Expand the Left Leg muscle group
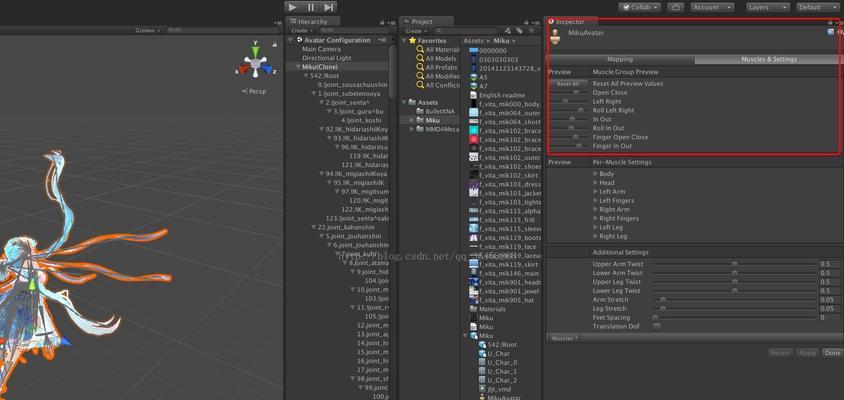The height and width of the screenshot is (400, 844). [x=595, y=227]
